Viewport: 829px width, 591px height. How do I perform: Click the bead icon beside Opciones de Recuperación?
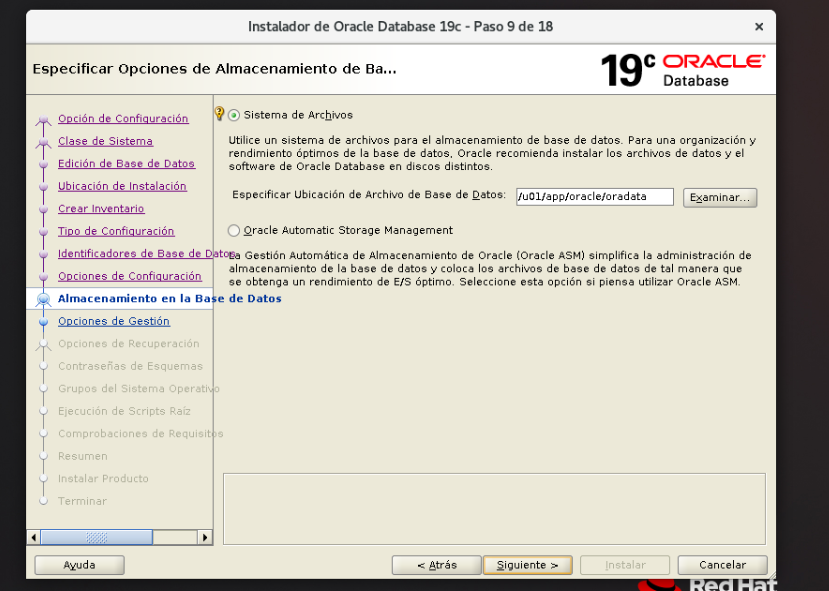(x=41, y=343)
